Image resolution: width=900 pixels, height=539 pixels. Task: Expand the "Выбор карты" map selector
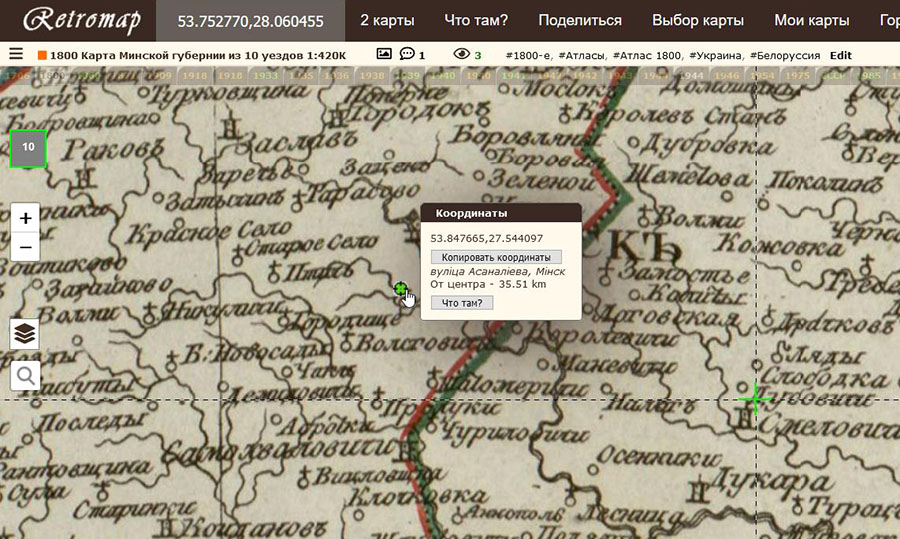[697, 20]
